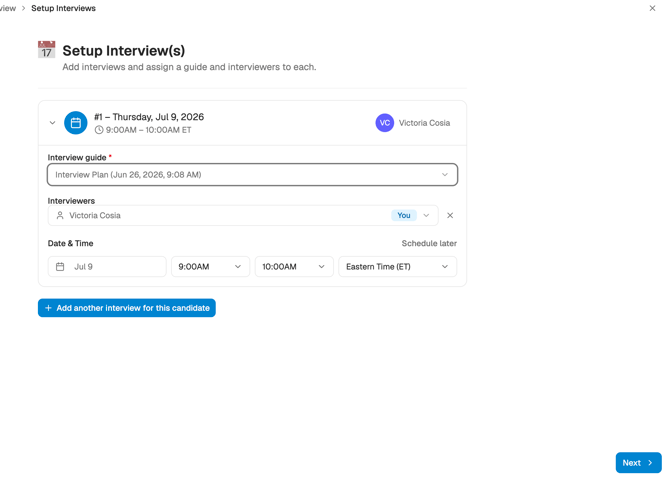Change the 10:00AM end time dropdown
This screenshot has width=670, height=479.
(x=294, y=267)
